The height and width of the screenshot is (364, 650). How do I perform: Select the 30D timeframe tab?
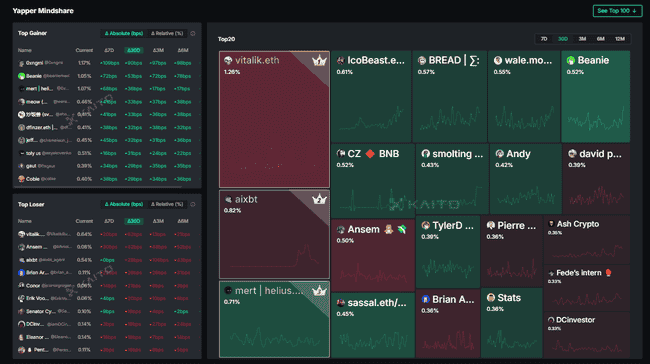click(563, 39)
